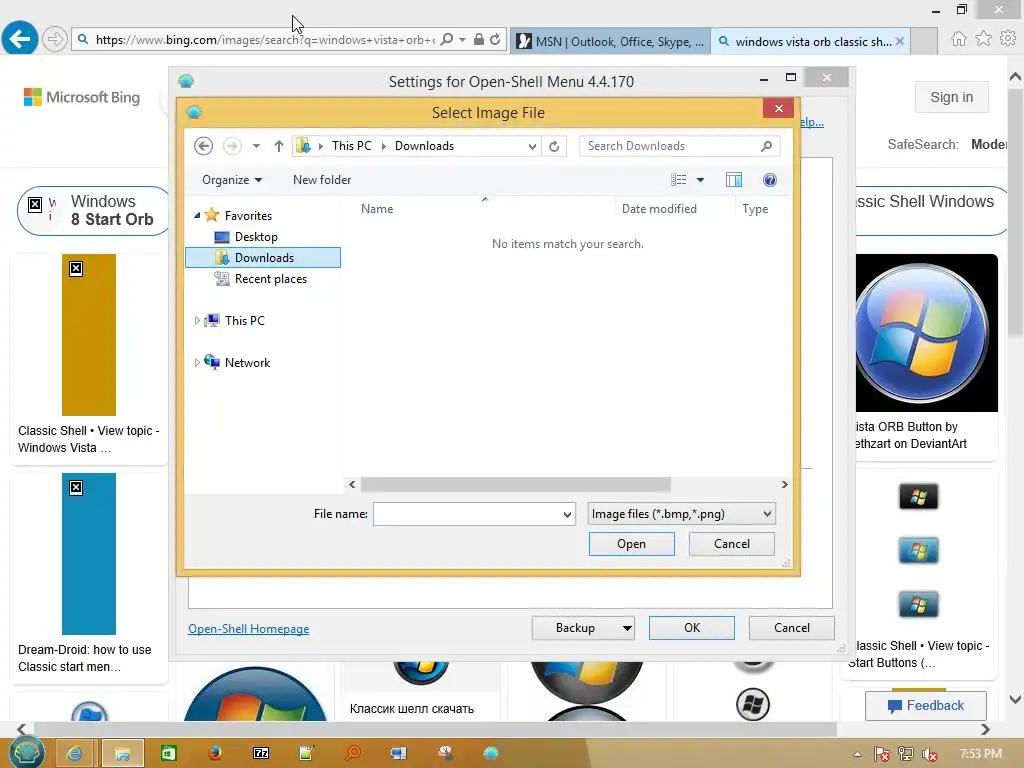Screen dimensions: 1024x768
Task: Click forward arrow in the file dialog
Action: (232, 146)
